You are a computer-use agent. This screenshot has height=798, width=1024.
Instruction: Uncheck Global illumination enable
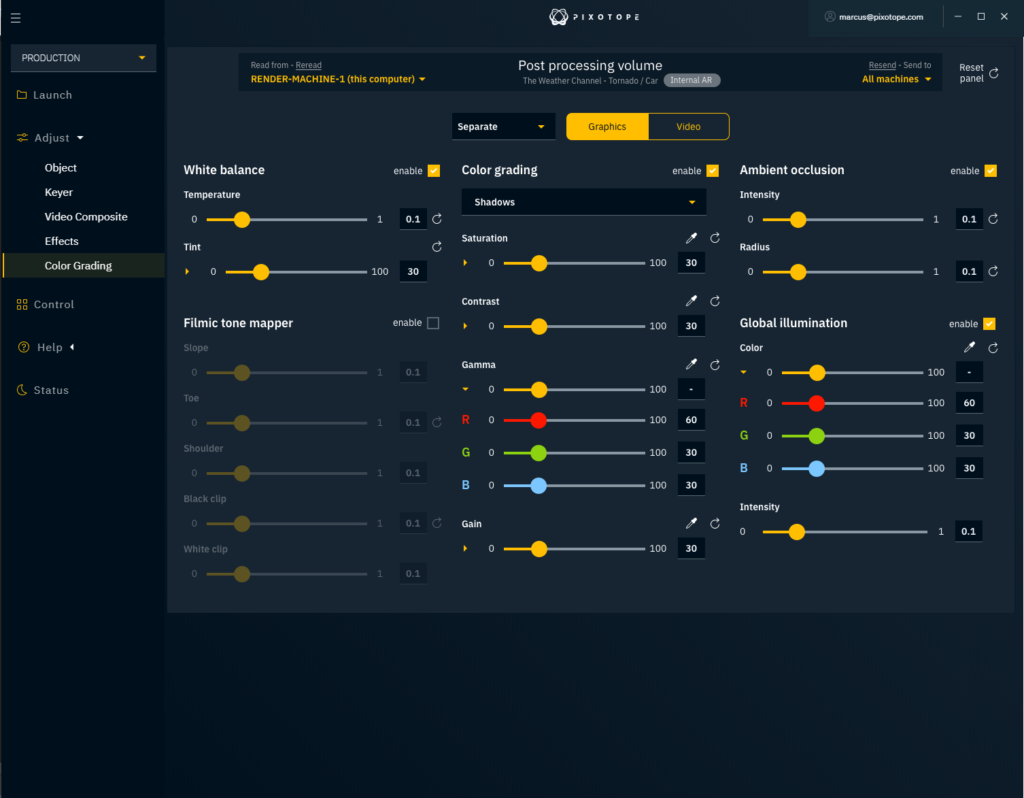click(x=989, y=323)
